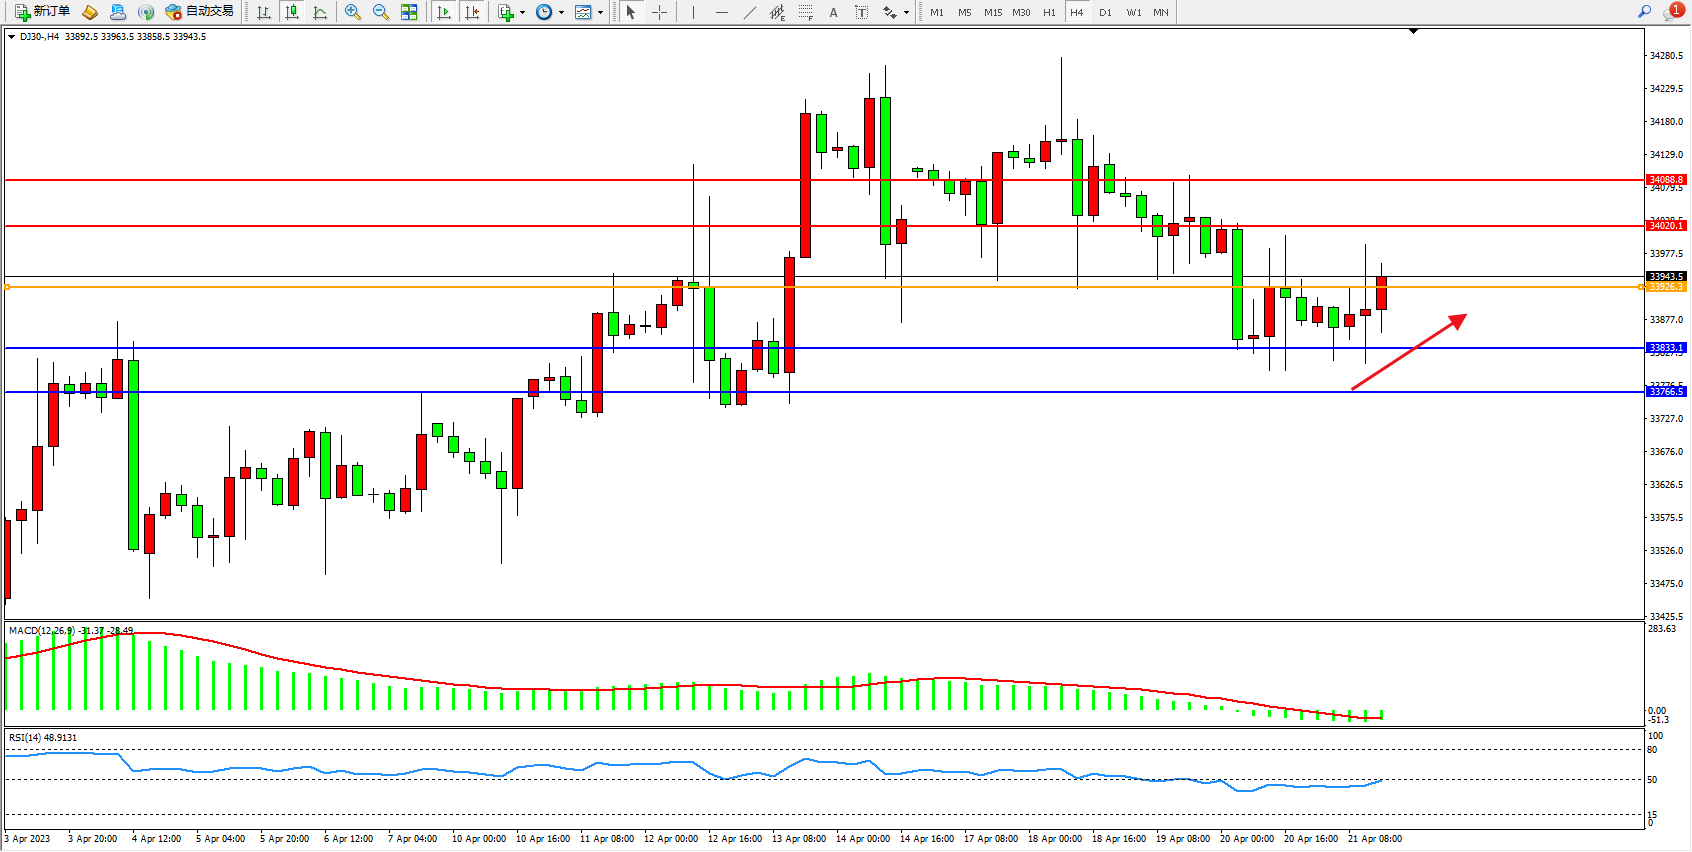Expand the periodicity clock dropdown
The width and height of the screenshot is (1692, 852).
pos(549,12)
